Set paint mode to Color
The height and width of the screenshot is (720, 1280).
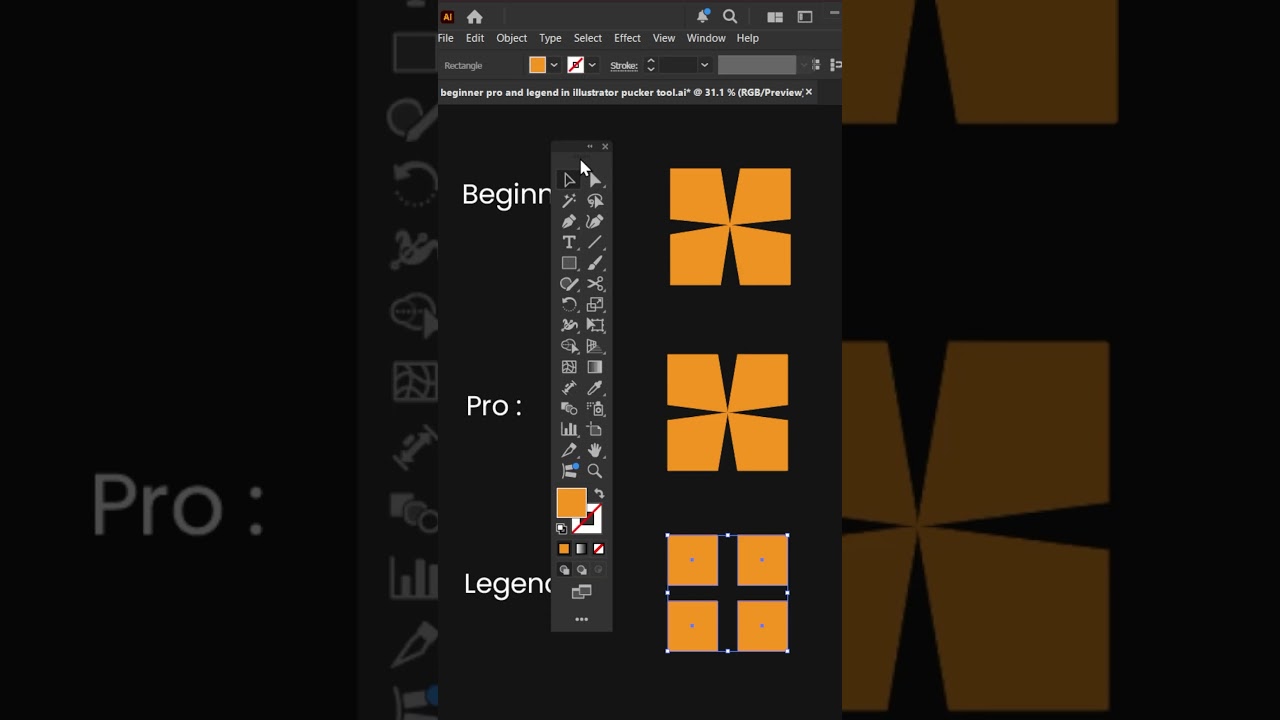tap(564, 549)
